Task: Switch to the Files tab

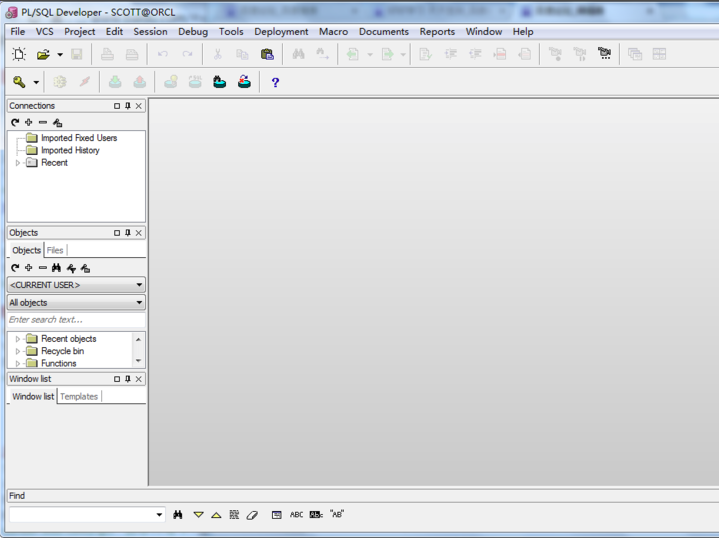Action: click(x=55, y=250)
